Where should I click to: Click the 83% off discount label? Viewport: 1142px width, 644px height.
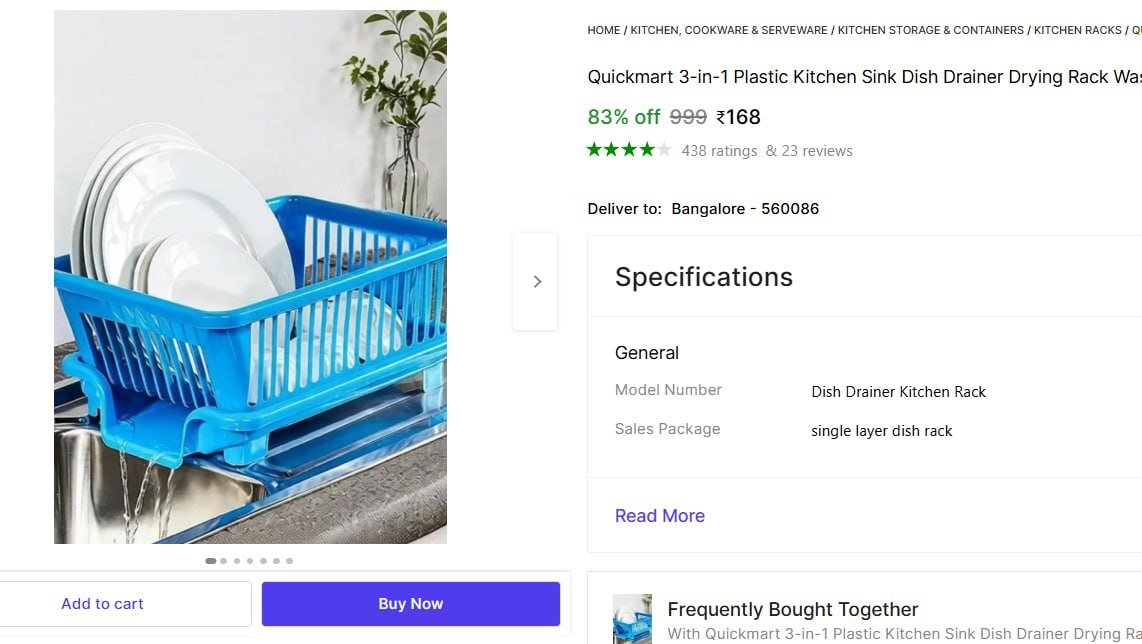[x=624, y=117]
